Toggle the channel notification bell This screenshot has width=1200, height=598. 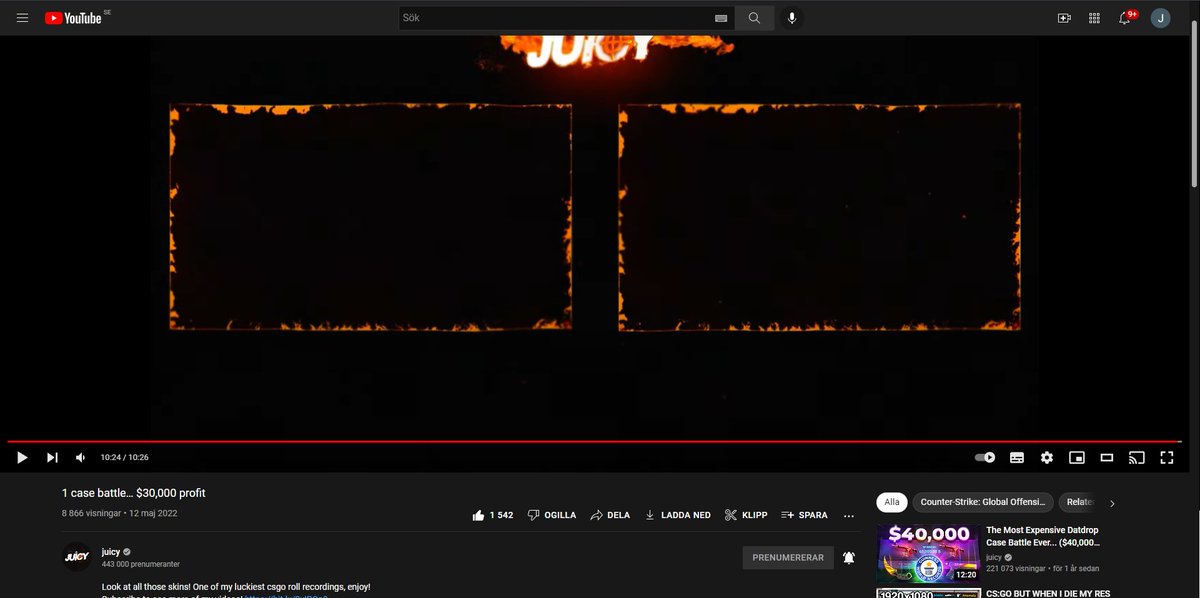[849, 557]
